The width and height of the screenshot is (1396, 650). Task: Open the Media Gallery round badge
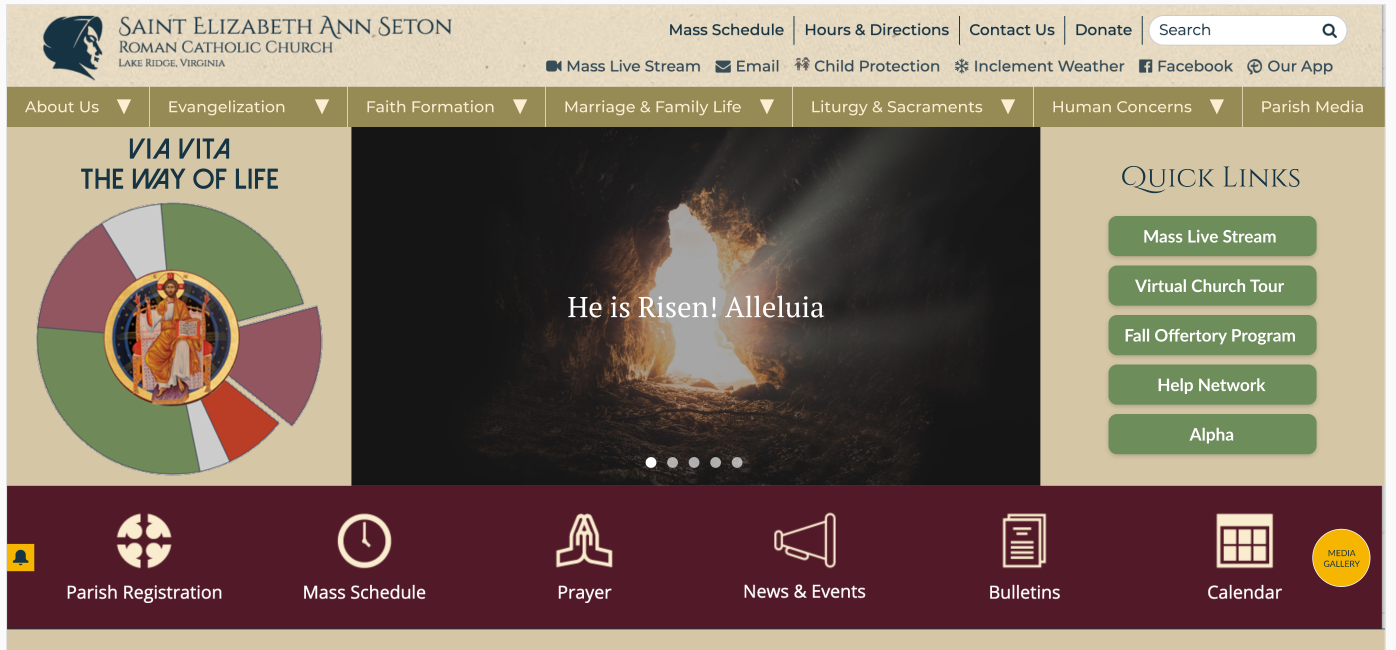pyautogui.click(x=1341, y=558)
